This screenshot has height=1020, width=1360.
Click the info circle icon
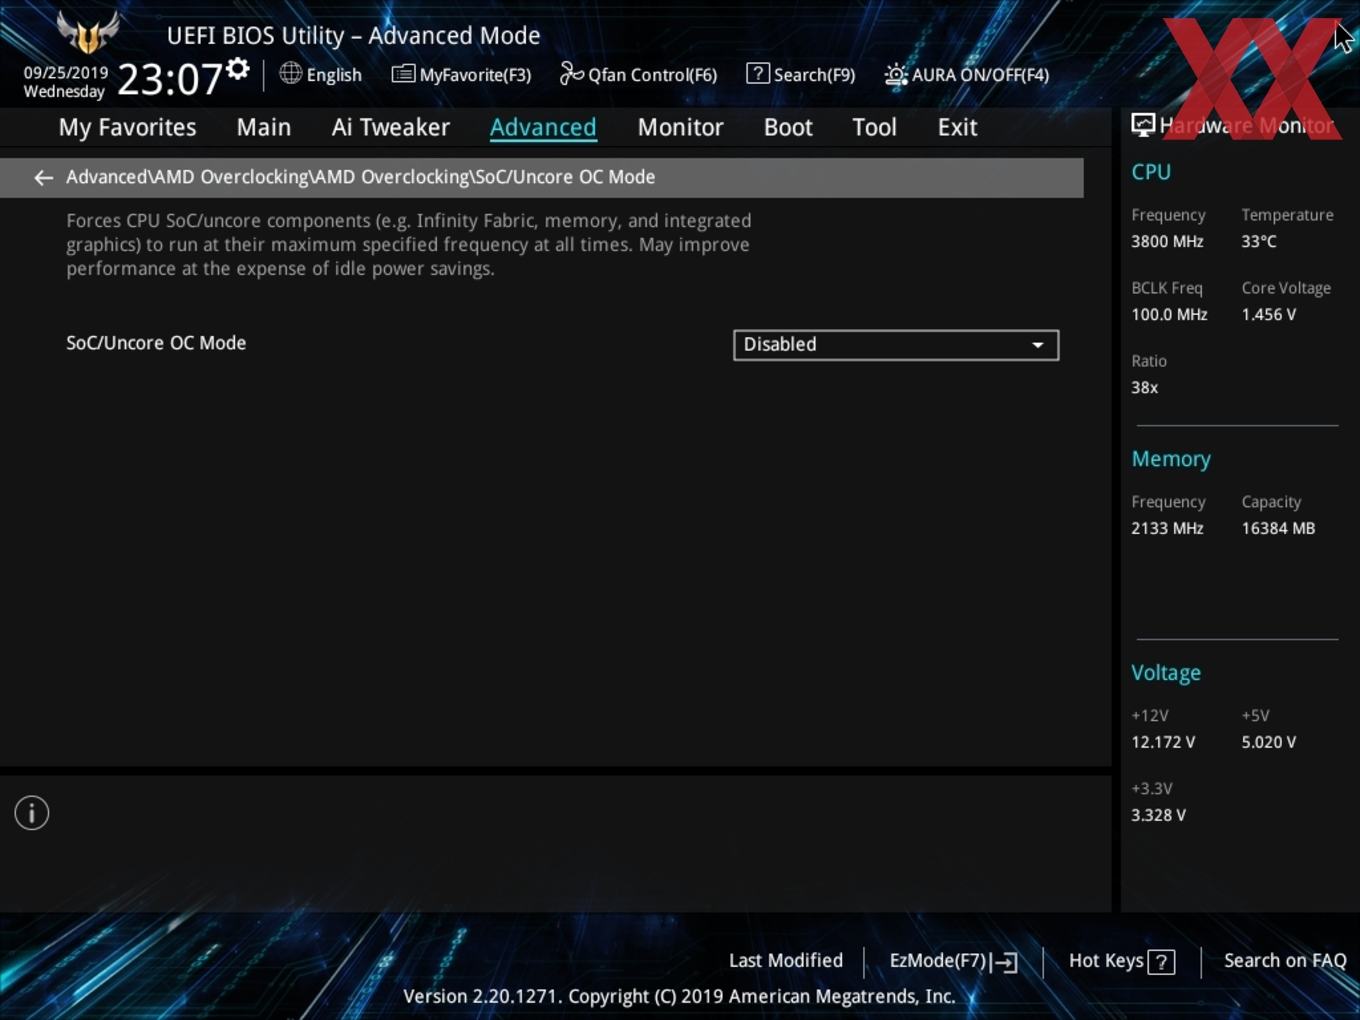pos(32,813)
